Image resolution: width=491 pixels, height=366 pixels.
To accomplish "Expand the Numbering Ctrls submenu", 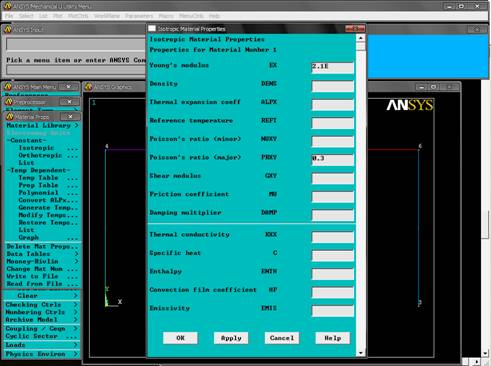I will coord(42,312).
